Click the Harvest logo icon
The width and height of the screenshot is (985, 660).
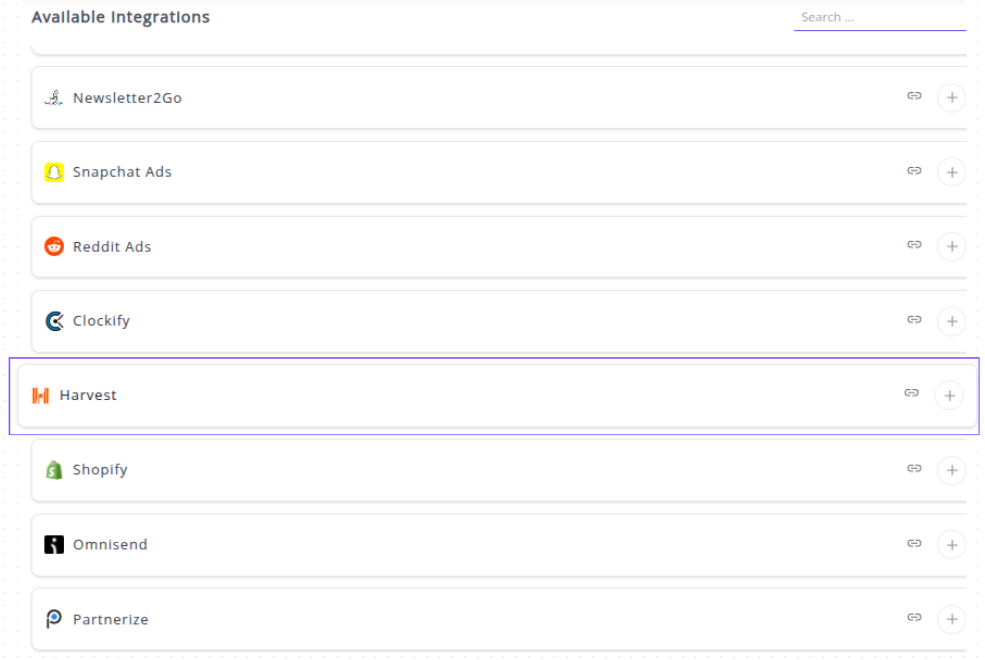point(41,396)
